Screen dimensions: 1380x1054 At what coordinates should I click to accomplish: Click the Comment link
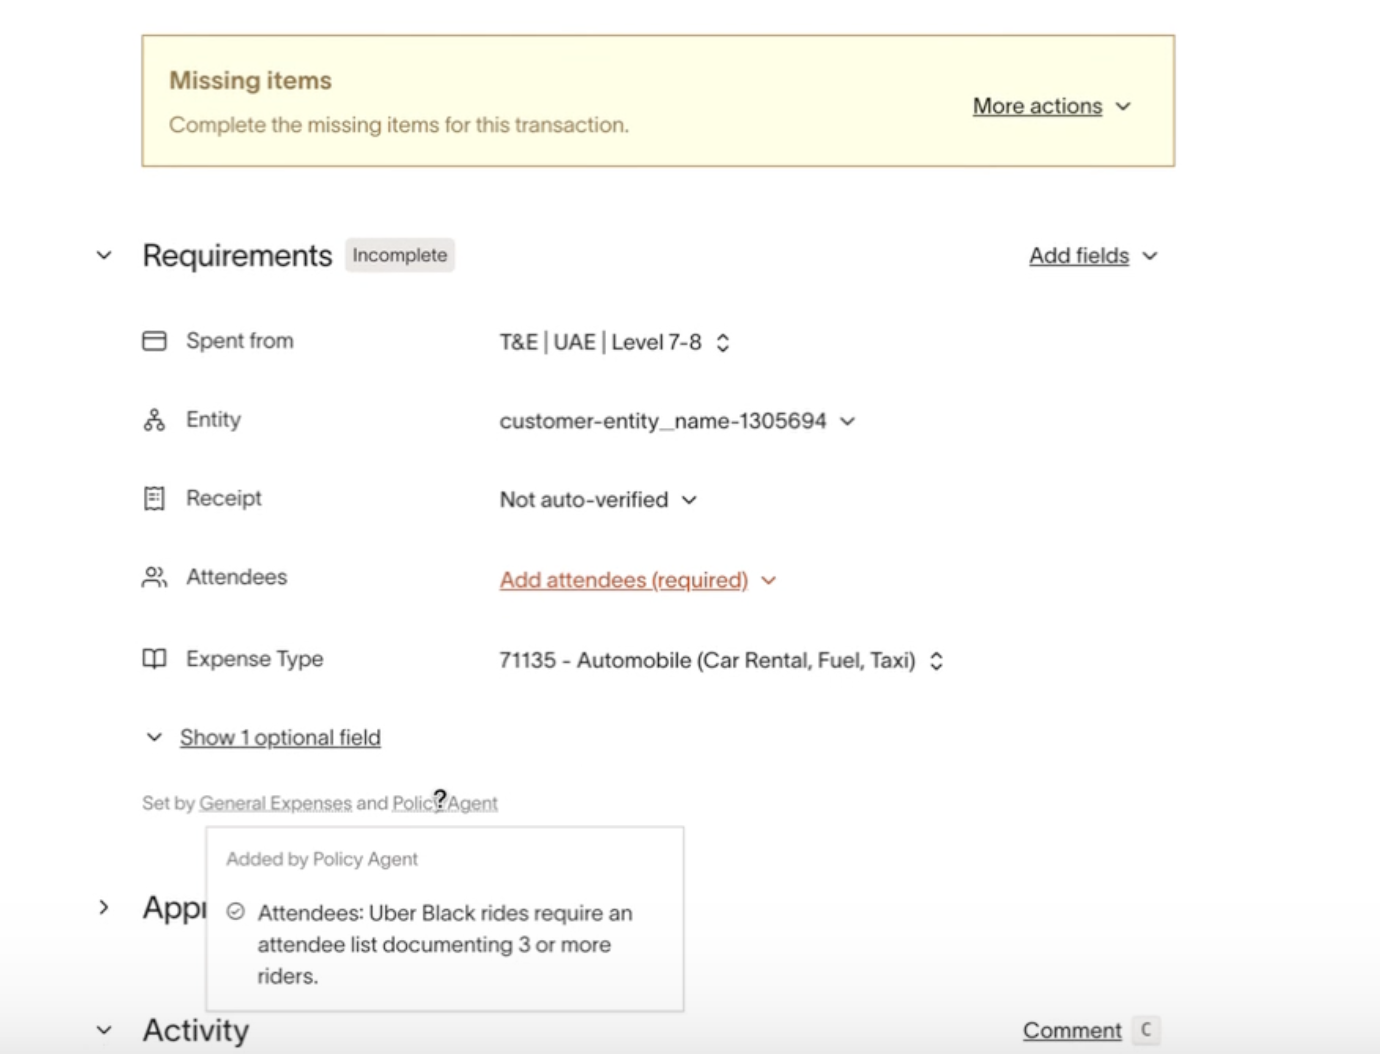[1072, 1030]
